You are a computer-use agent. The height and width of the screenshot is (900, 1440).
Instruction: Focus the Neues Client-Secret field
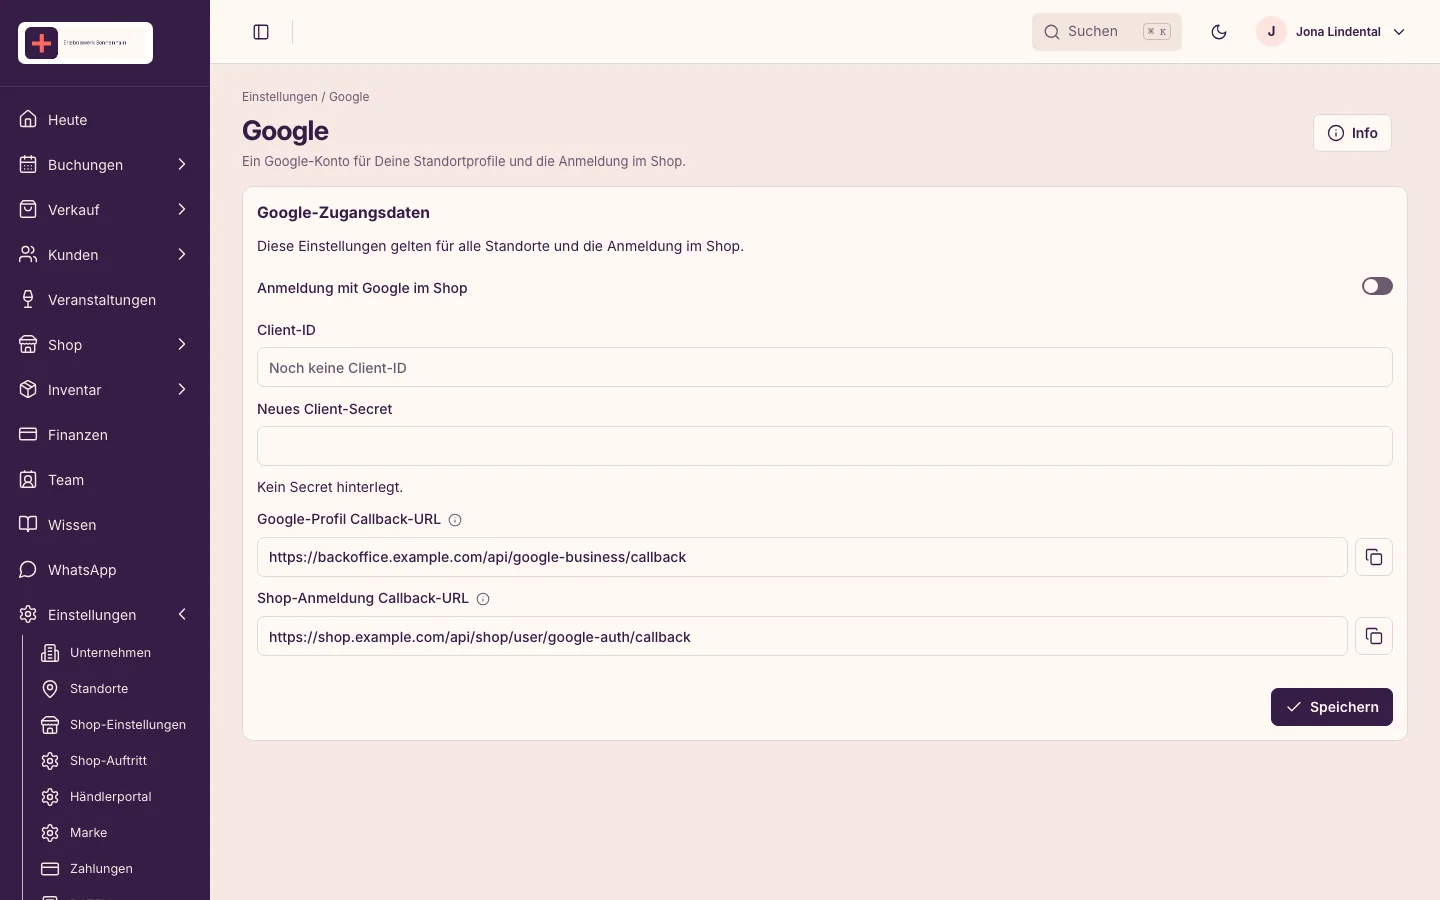point(825,446)
